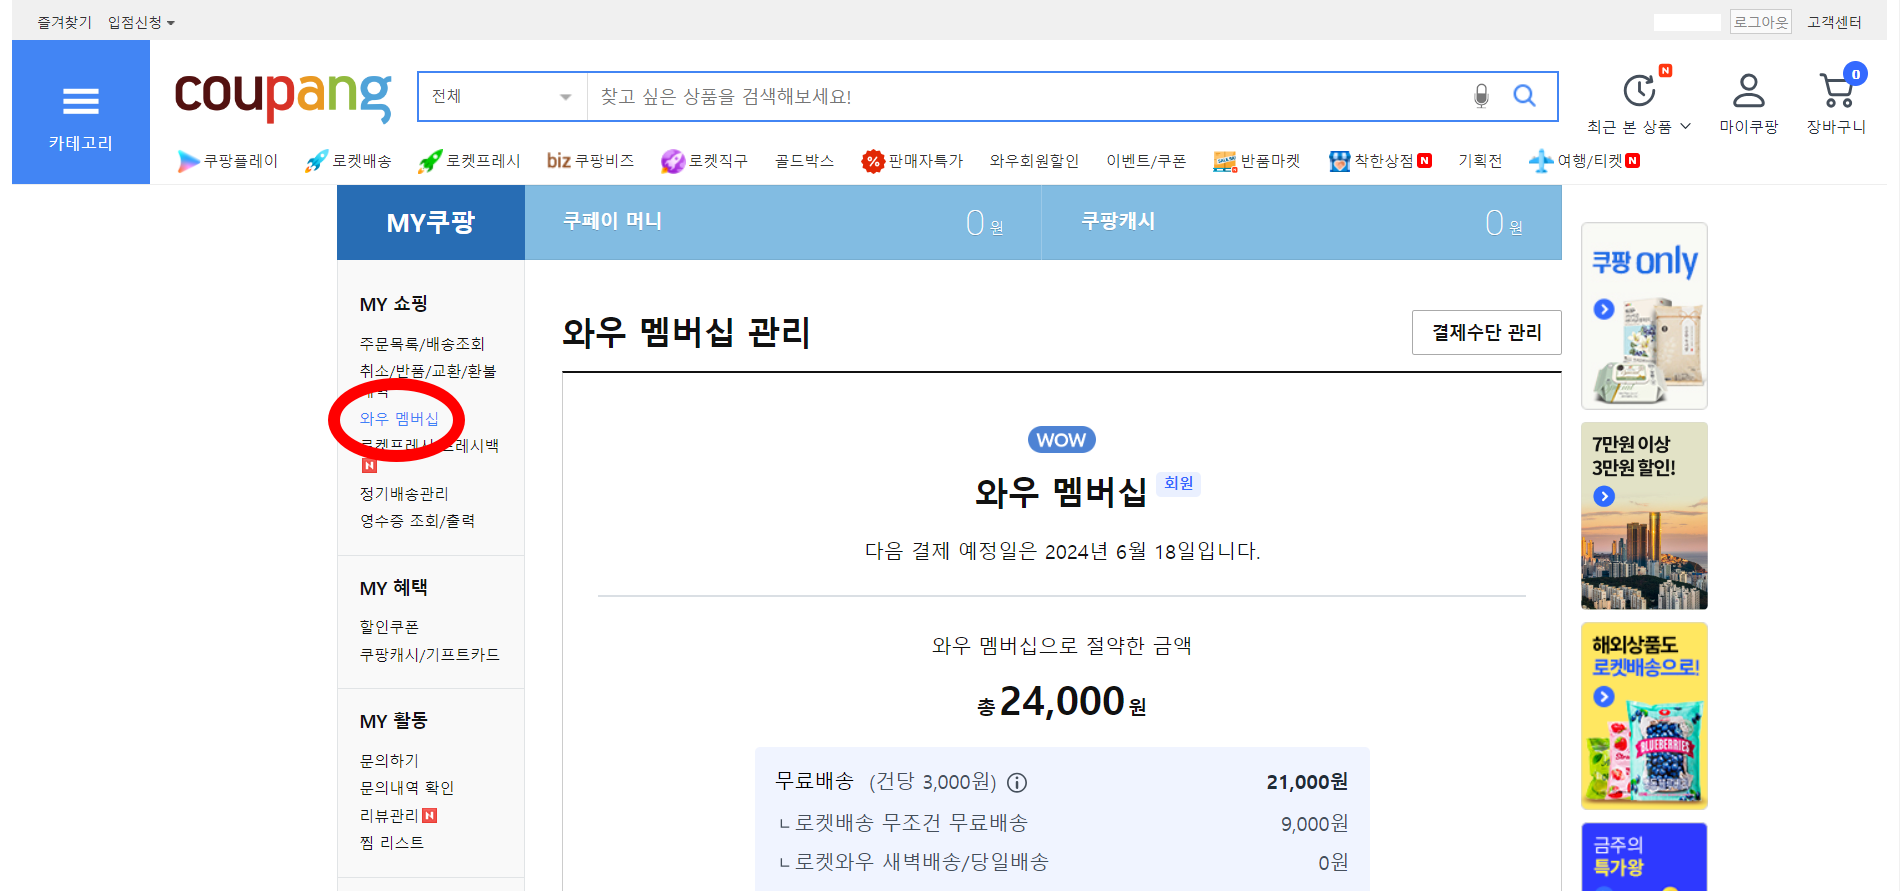Open recently viewed products clock icon

tap(1639, 91)
